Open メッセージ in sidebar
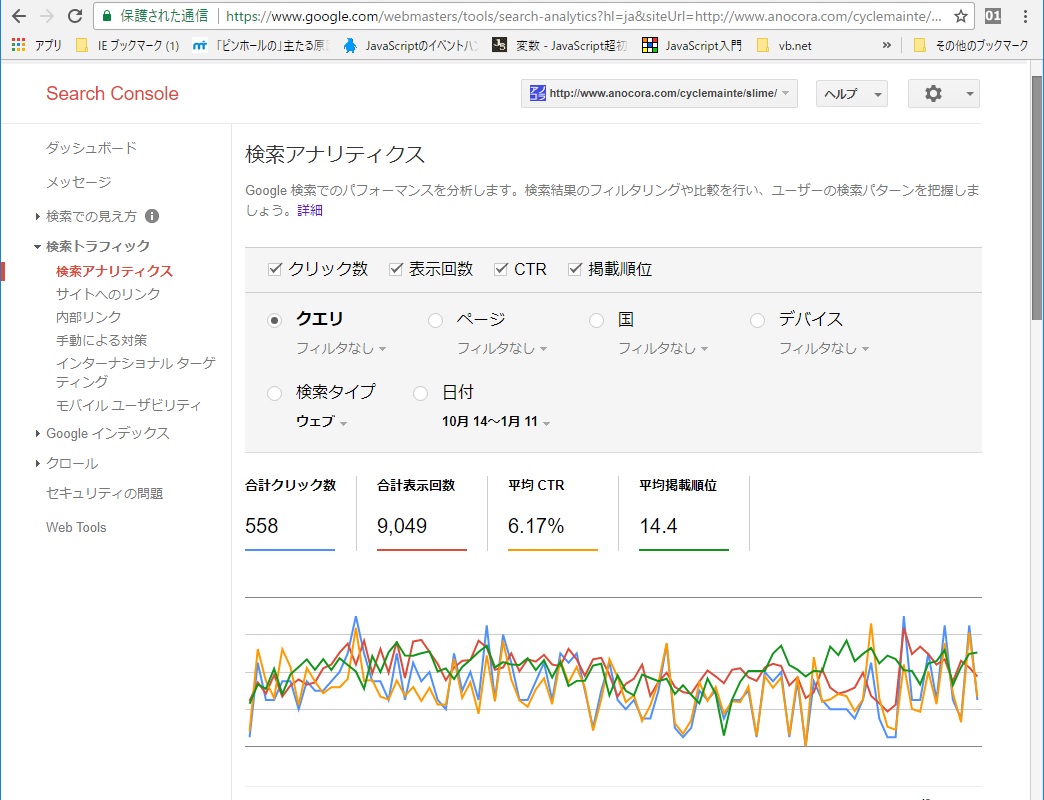 pyautogui.click(x=79, y=182)
